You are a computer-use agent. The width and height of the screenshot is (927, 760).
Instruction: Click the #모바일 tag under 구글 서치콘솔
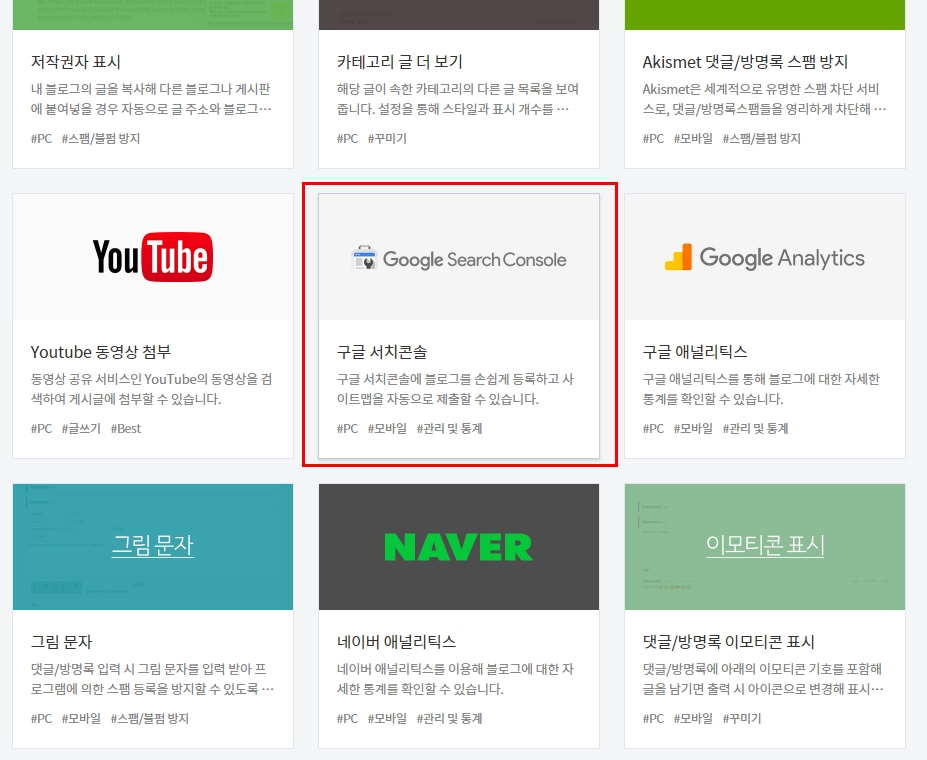tap(387, 428)
